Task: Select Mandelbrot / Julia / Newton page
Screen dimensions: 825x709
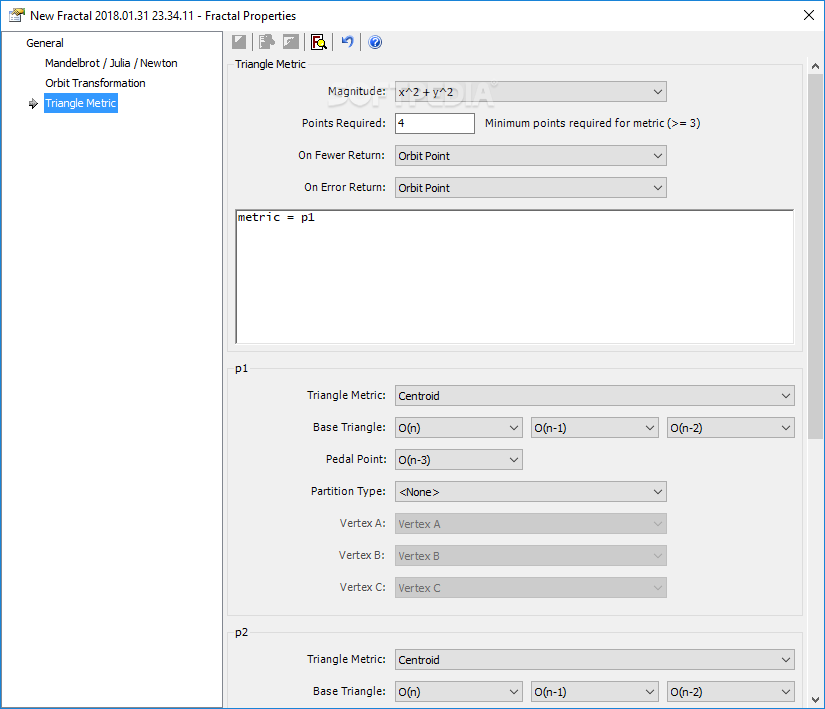Action: pos(111,63)
